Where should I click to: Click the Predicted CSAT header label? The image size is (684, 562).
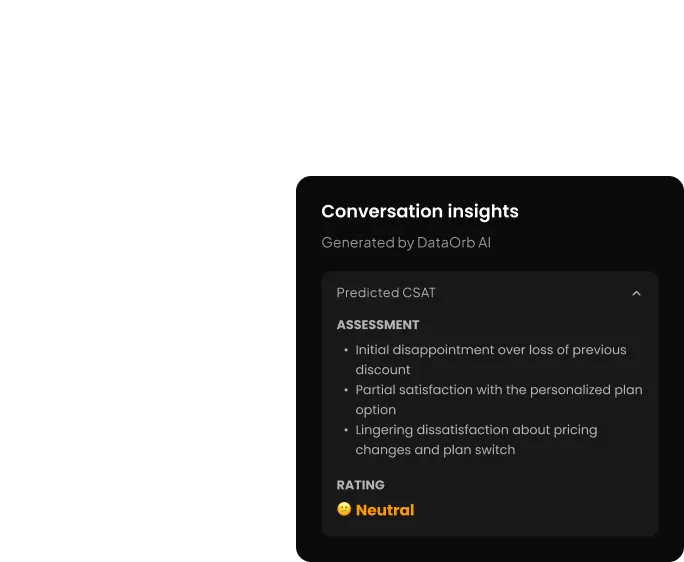pos(386,293)
